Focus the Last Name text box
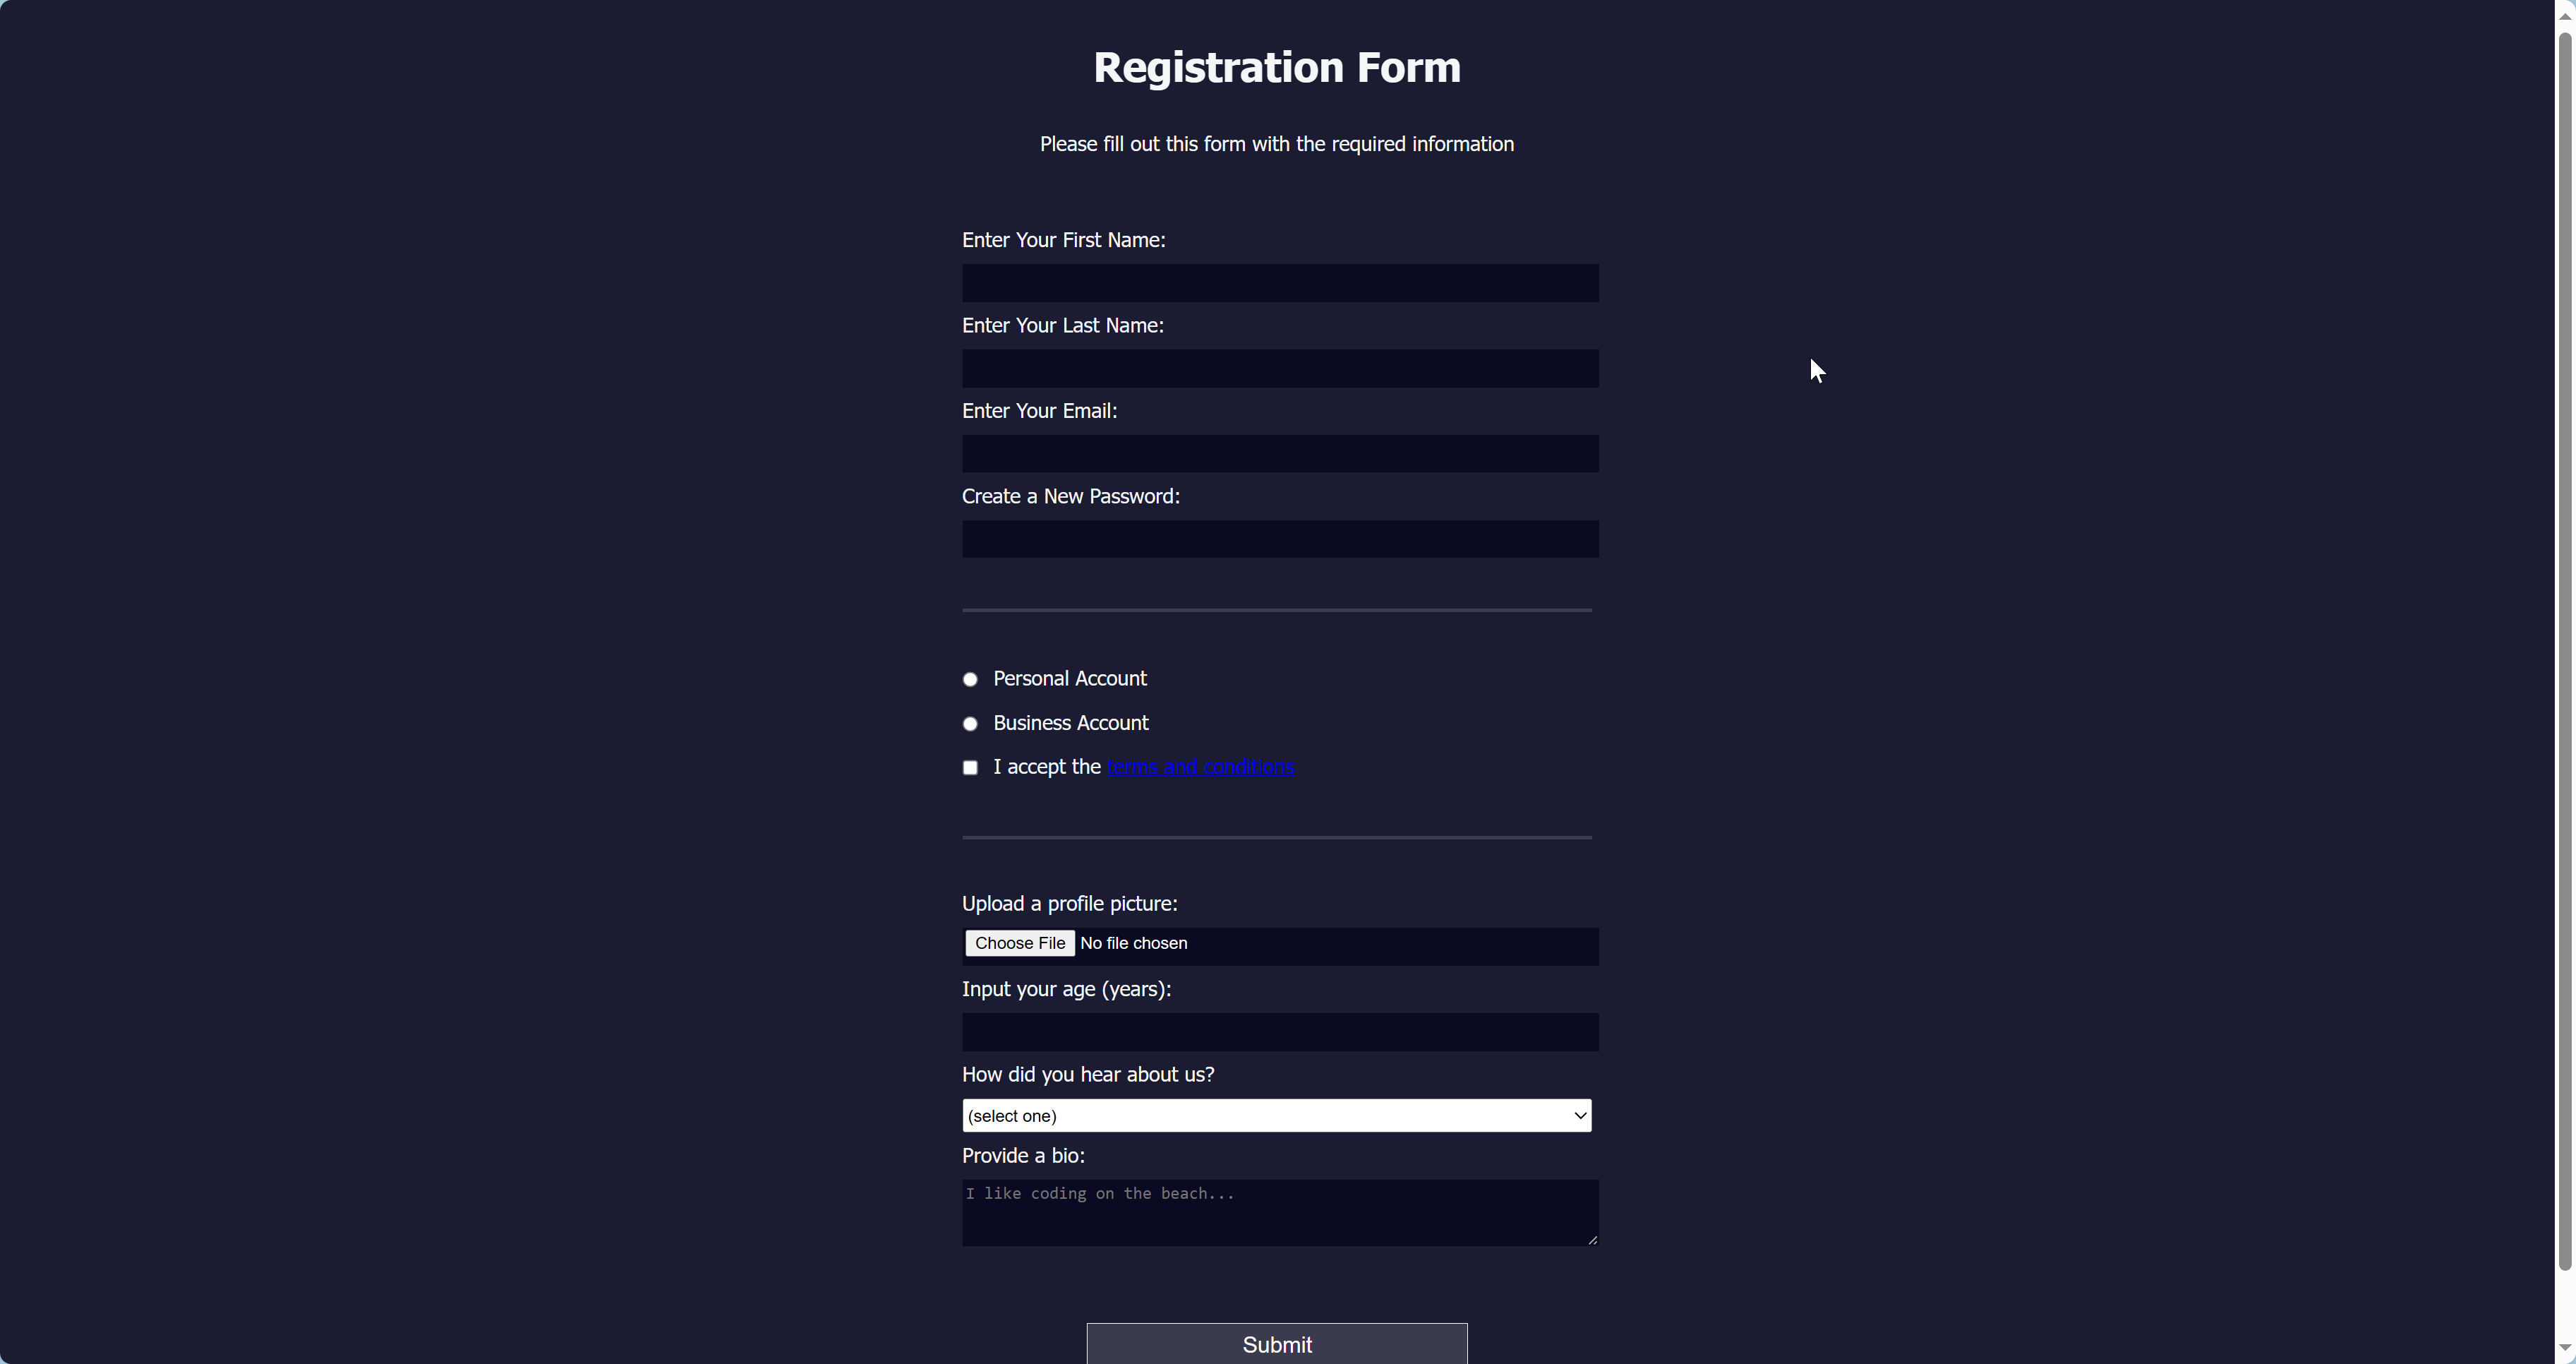This screenshot has height=1364, width=2576. click(x=1279, y=369)
